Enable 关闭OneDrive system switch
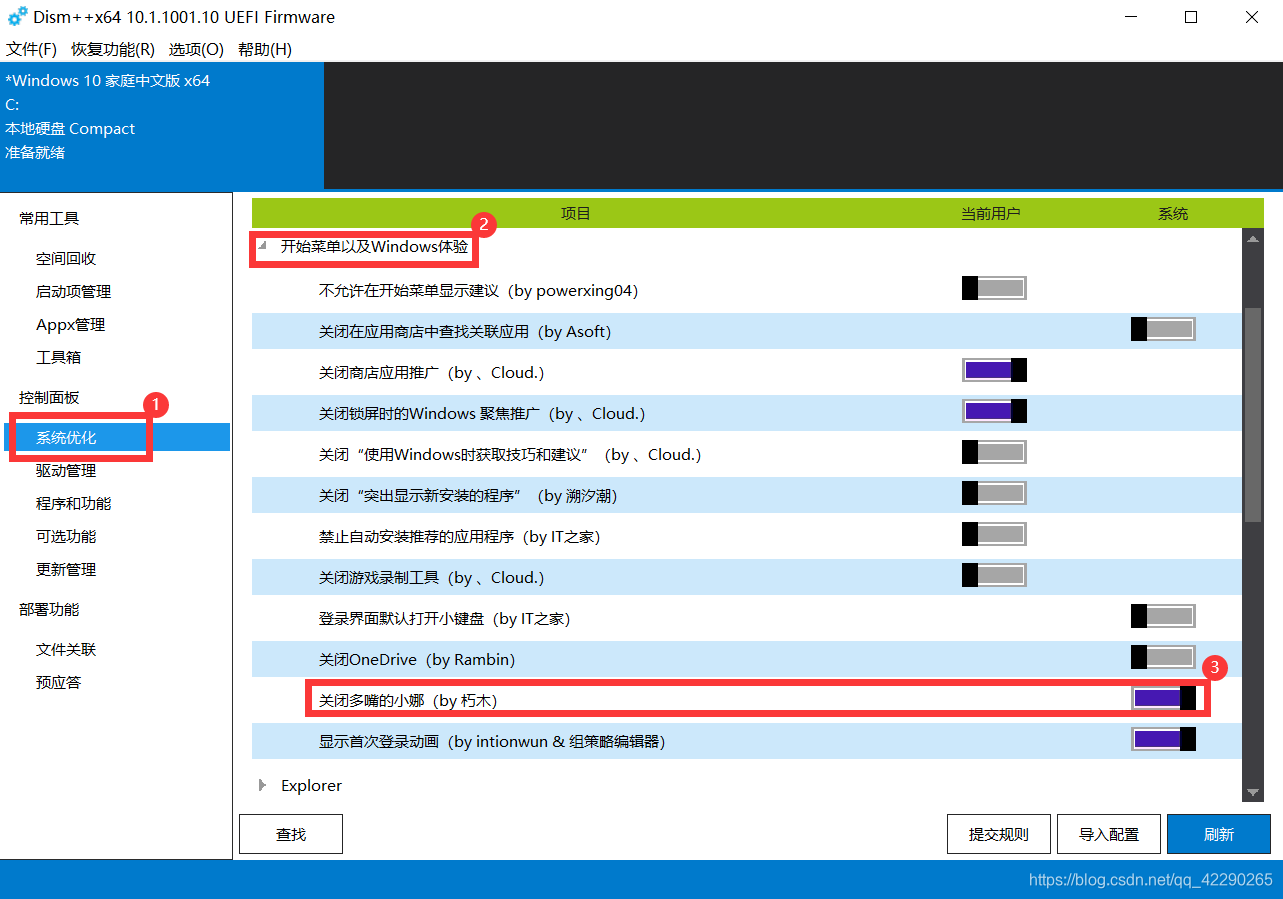Screen dimensions: 1283x899 coord(1163,657)
